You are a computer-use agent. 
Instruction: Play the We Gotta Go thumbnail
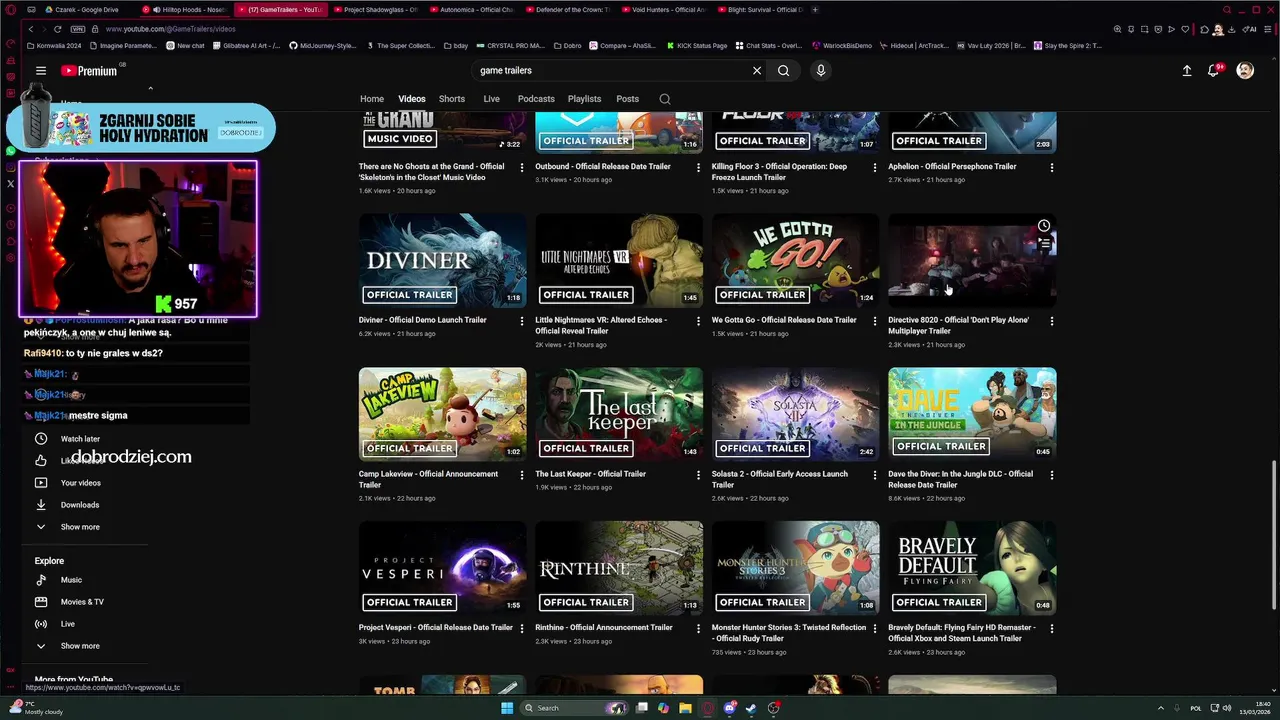click(796, 261)
